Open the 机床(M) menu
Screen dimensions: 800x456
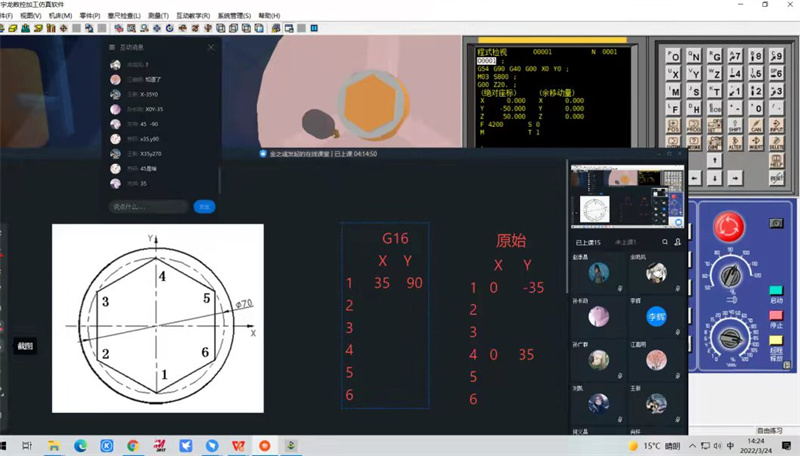click(60, 15)
